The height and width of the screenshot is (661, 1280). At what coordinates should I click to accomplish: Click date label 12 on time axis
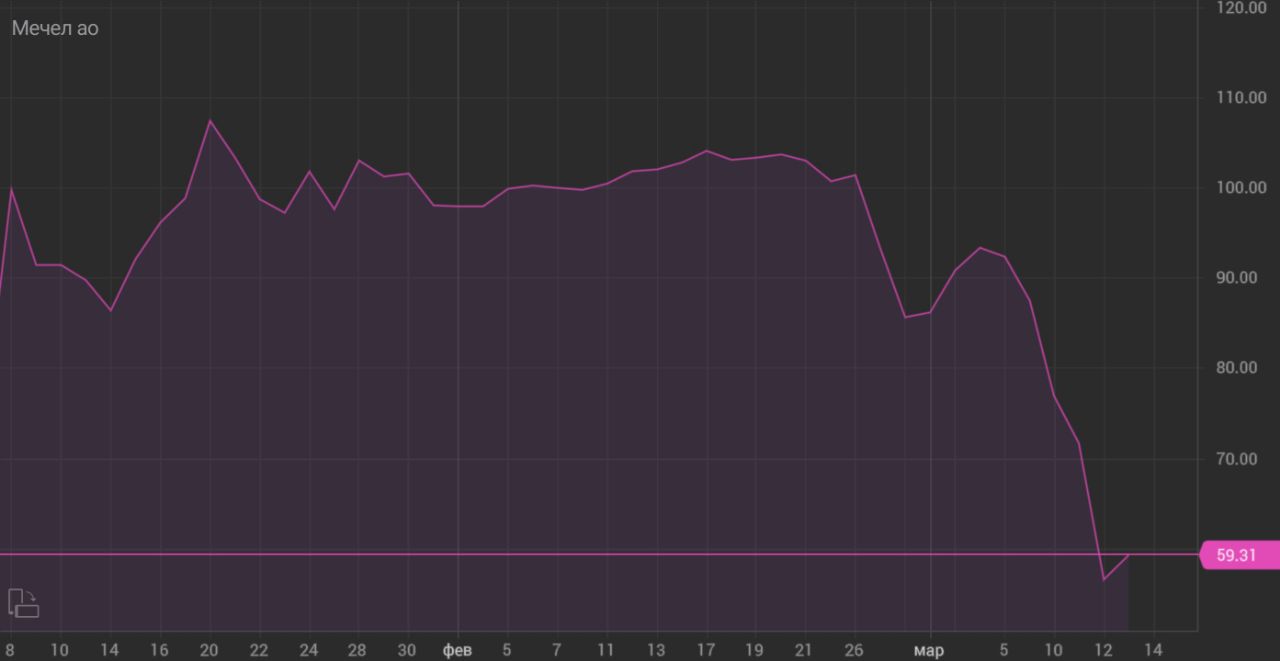point(1103,651)
